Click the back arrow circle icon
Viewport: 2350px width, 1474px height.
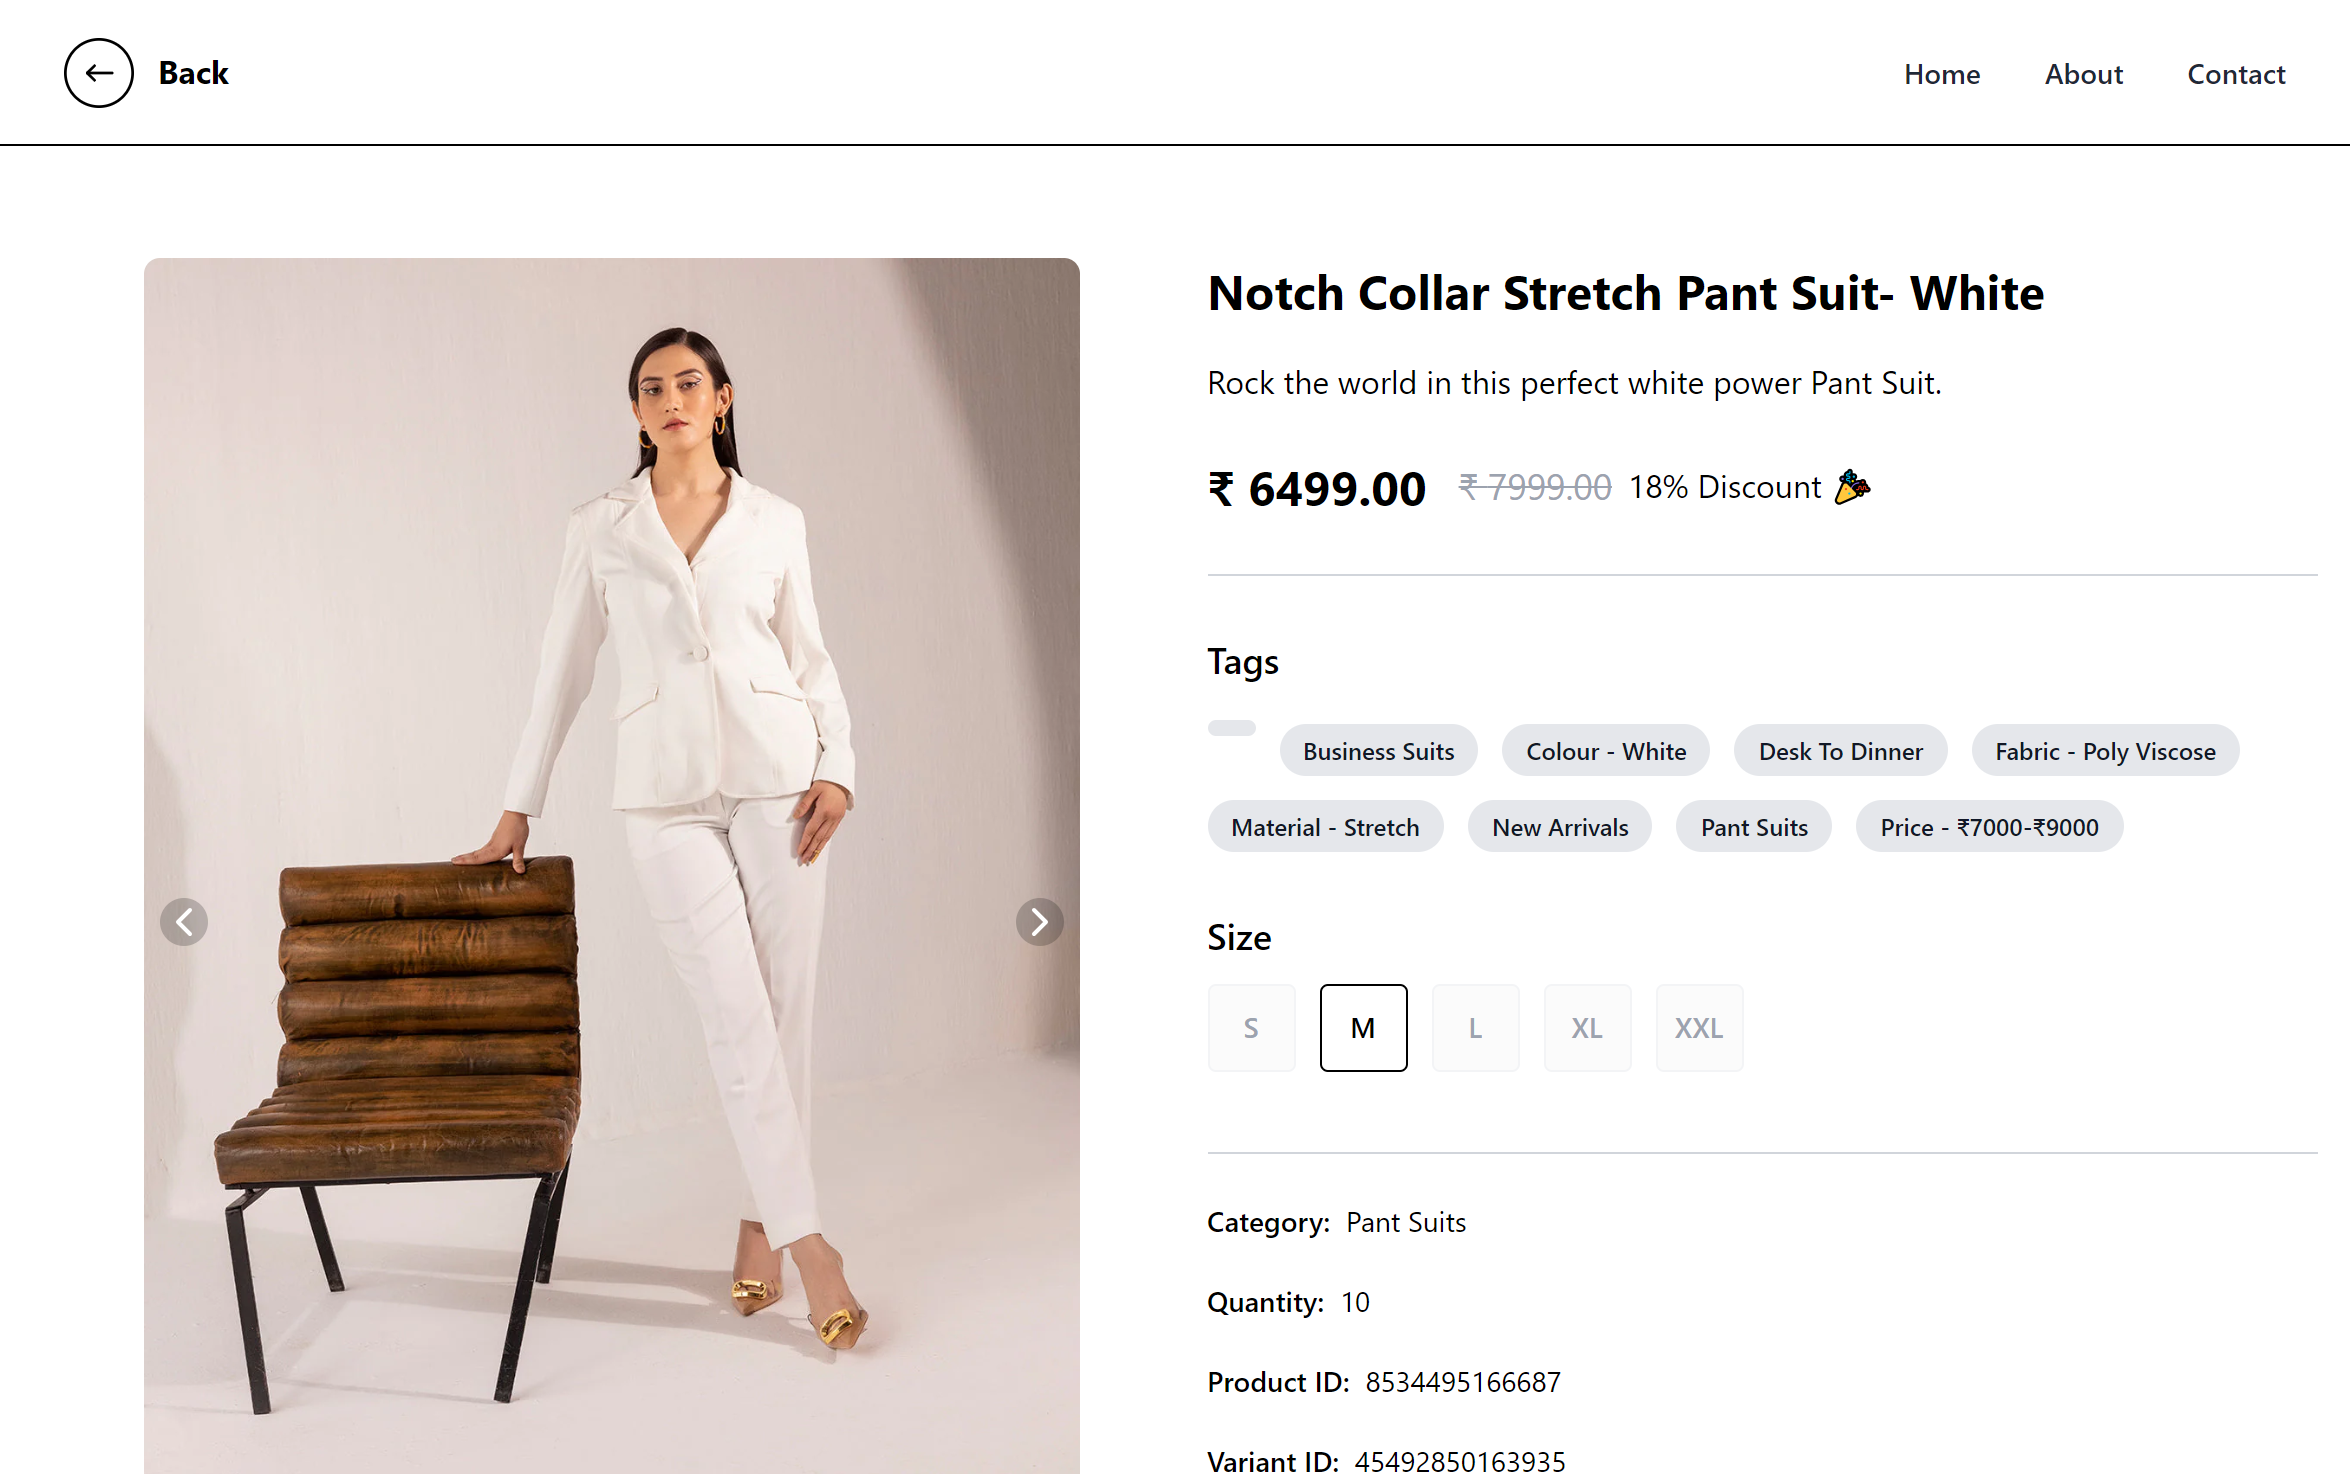(99, 73)
